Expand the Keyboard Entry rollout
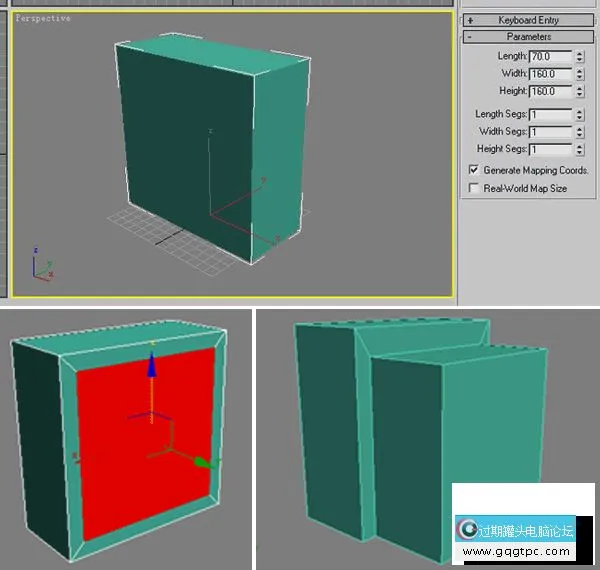 coord(528,20)
